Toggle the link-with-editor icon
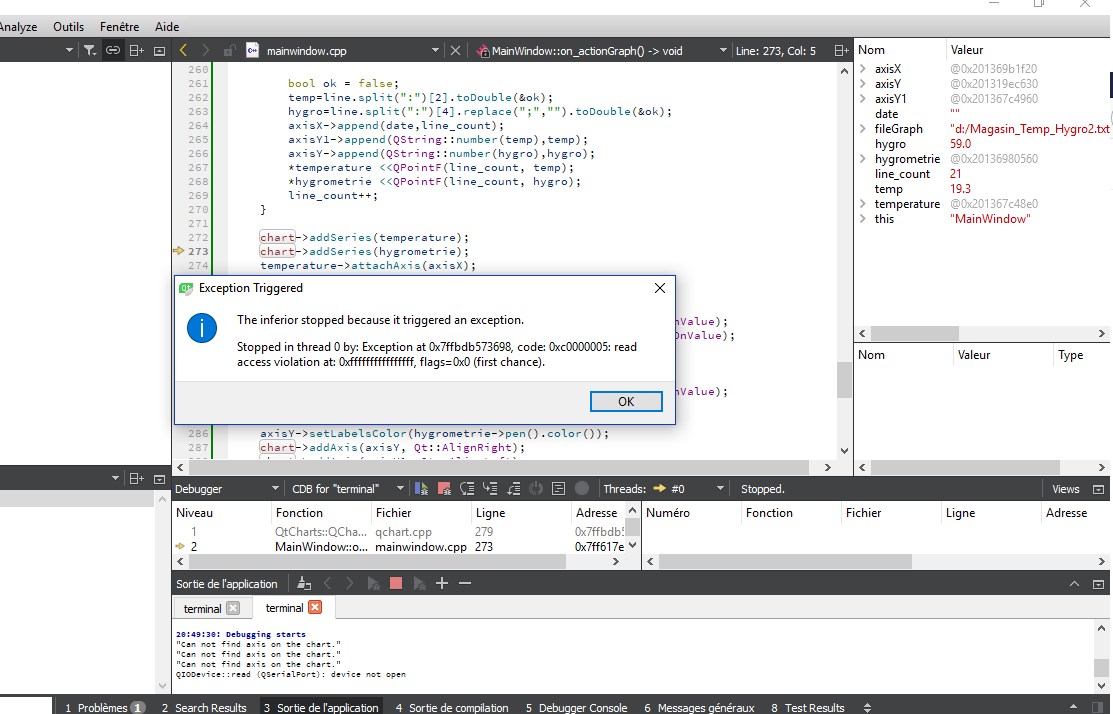This screenshot has height=714, width=1113. [112, 50]
